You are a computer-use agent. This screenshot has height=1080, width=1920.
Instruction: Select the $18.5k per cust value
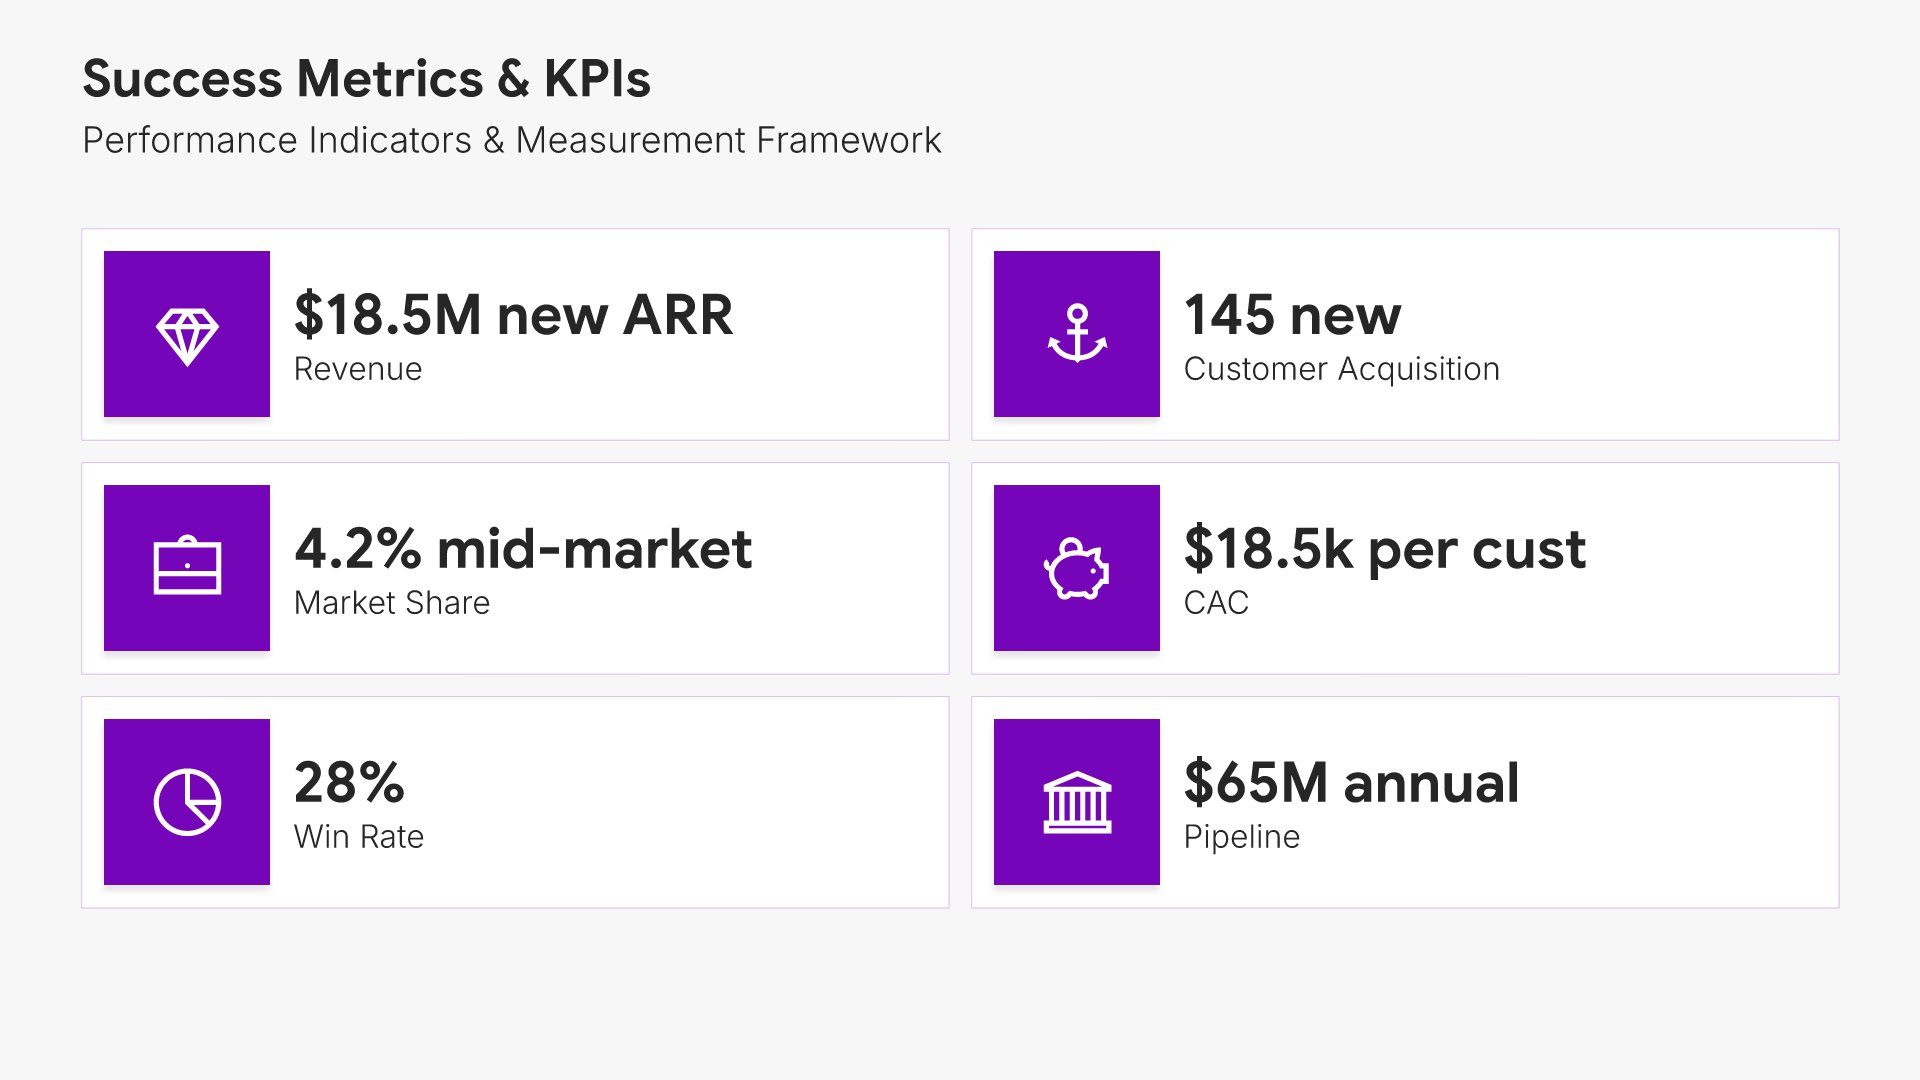pyautogui.click(x=1384, y=549)
